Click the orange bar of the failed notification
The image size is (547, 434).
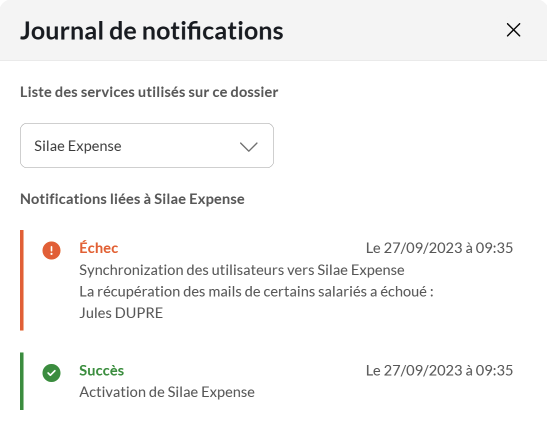coord(22,280)
